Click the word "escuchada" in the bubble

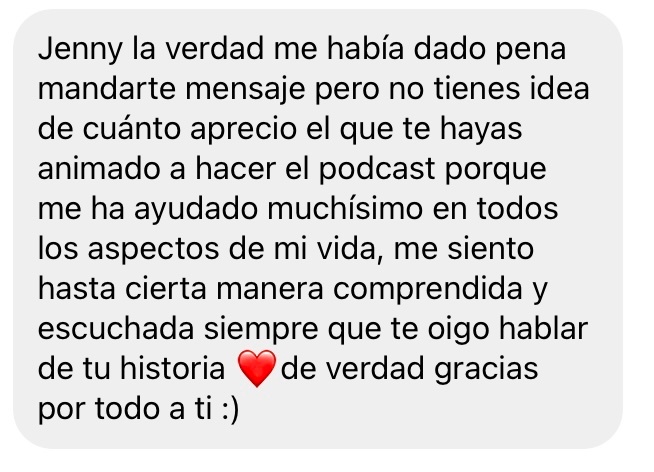tap(116, 329)
